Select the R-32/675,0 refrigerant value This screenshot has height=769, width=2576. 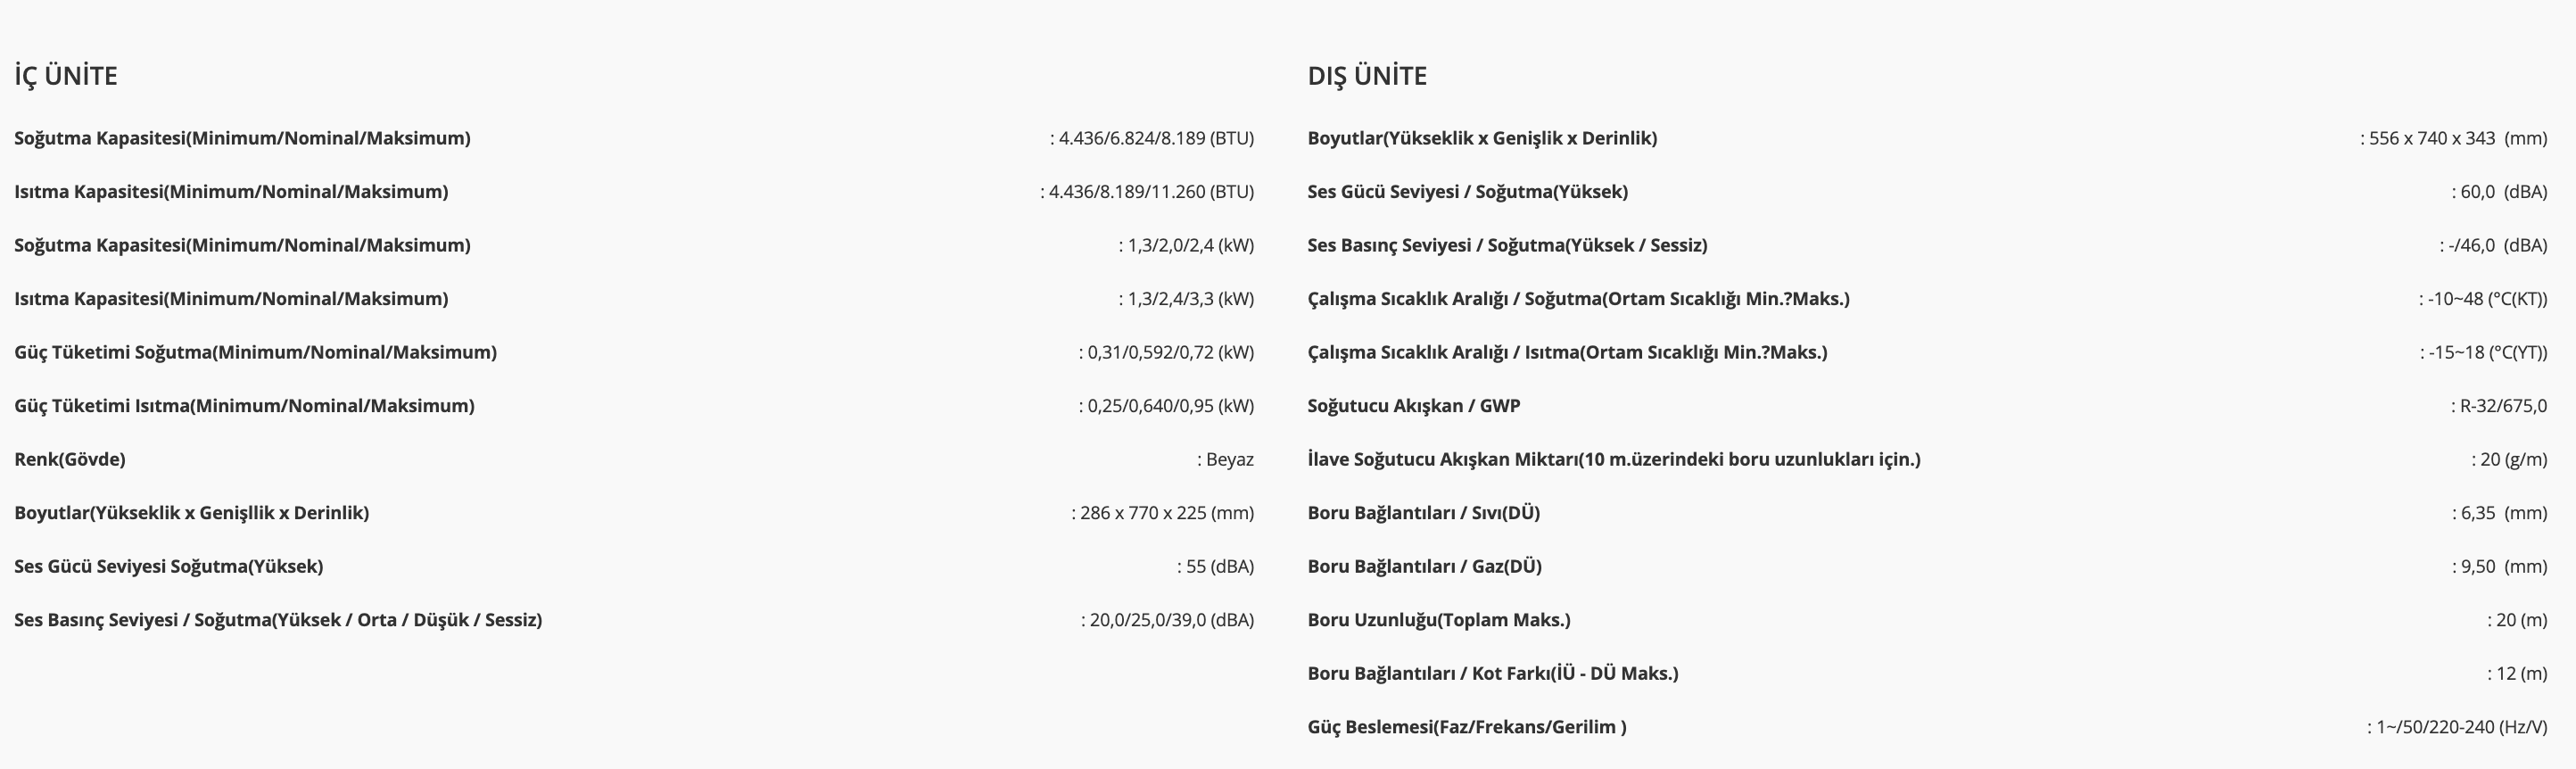point(2502,406)
